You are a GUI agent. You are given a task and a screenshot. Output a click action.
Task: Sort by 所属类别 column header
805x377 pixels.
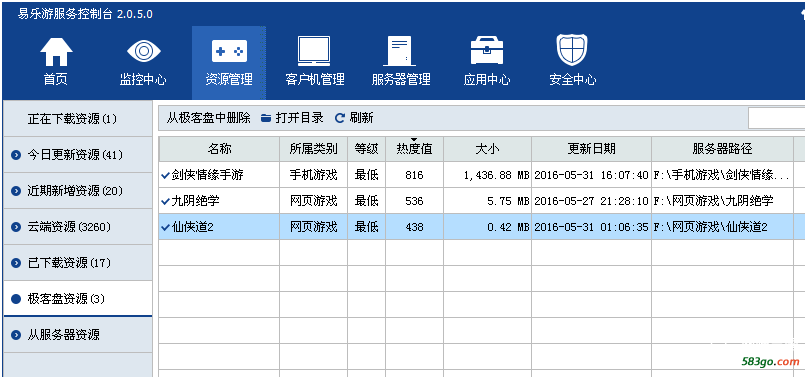[314, 149]
